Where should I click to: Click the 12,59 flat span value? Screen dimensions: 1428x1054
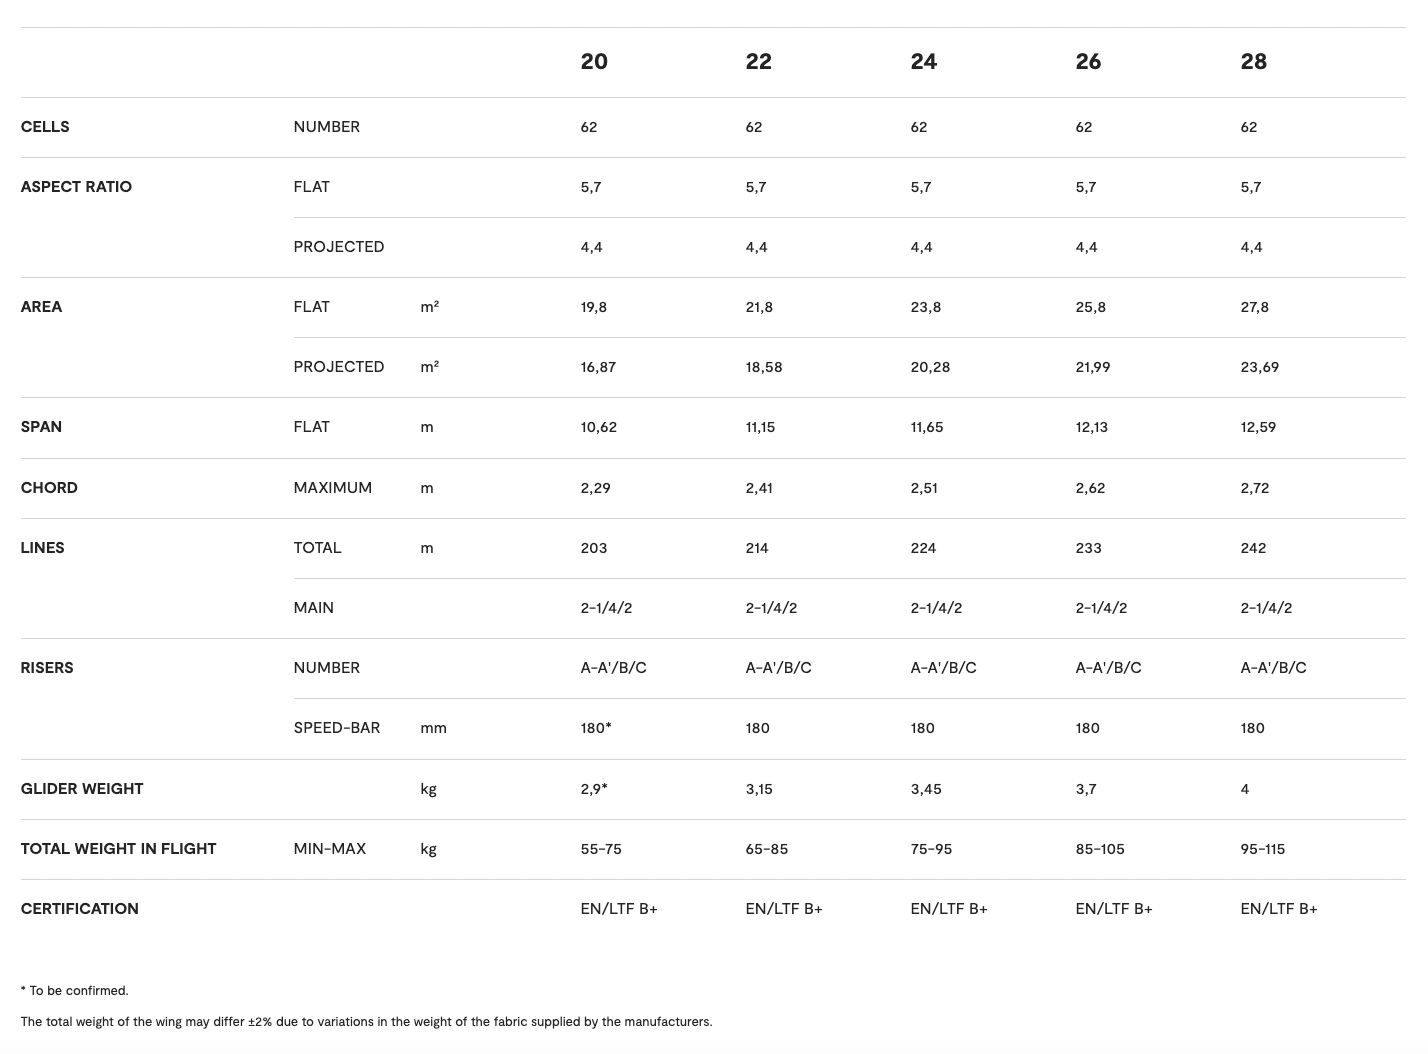(x=1258, y=427)
